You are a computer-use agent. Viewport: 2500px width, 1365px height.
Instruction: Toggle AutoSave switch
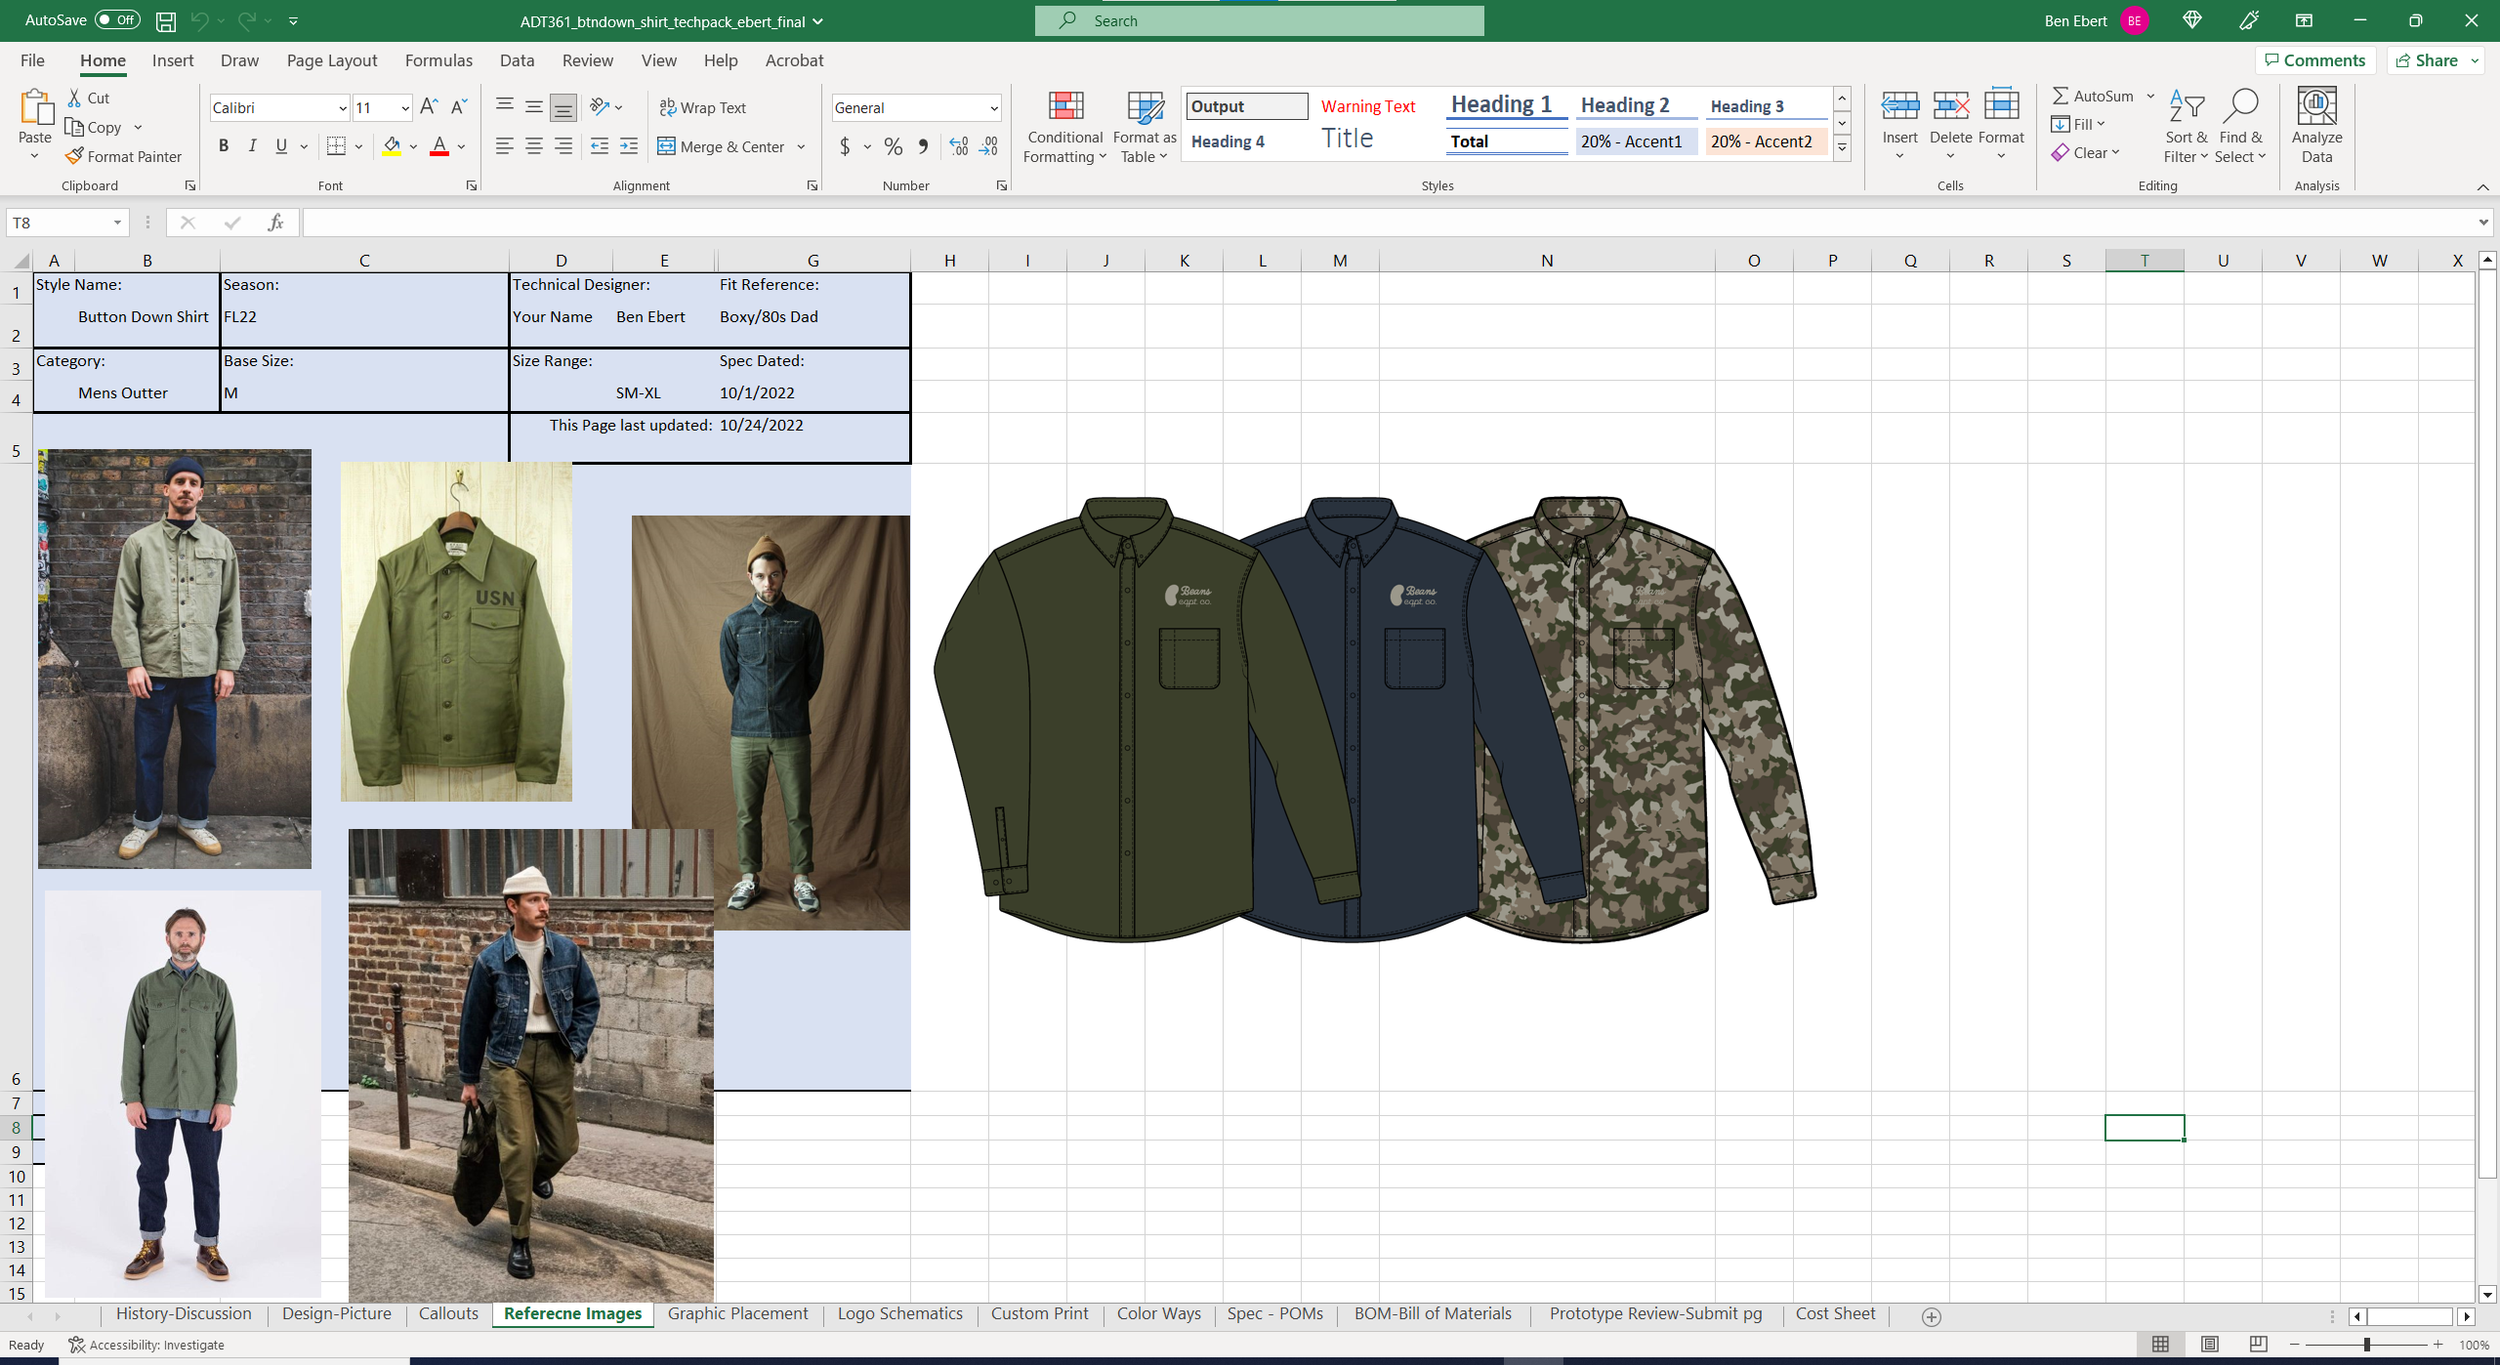[x=118, y=20]
